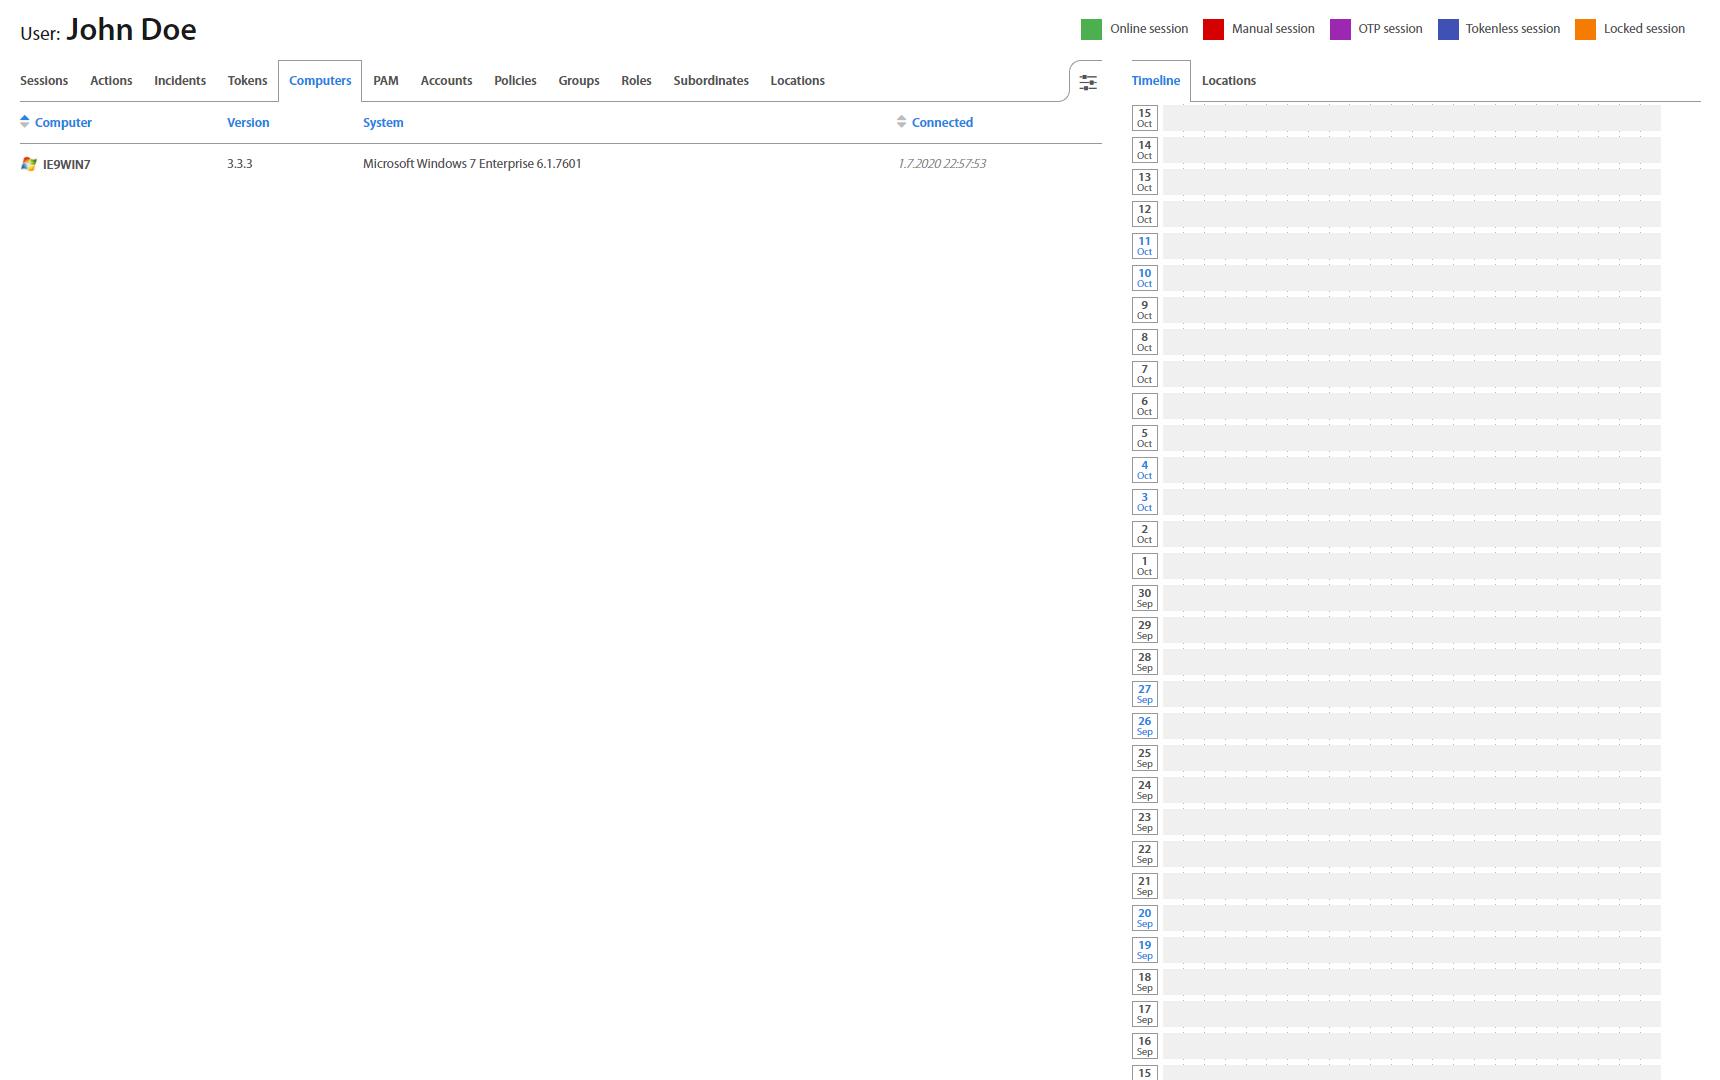Click the orange Locked session swatch
The width and height of the screenshot is (1720, 1080).
click(1585, 29)
